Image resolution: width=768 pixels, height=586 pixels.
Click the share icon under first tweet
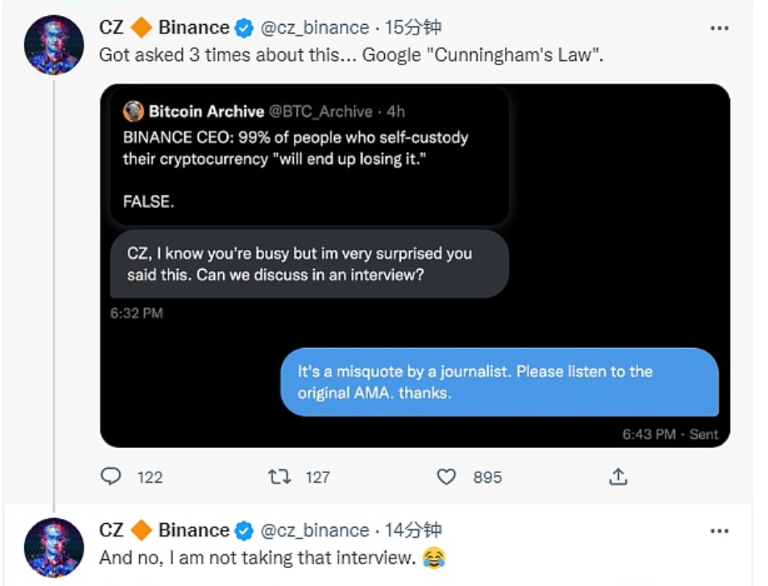point(618,477)
